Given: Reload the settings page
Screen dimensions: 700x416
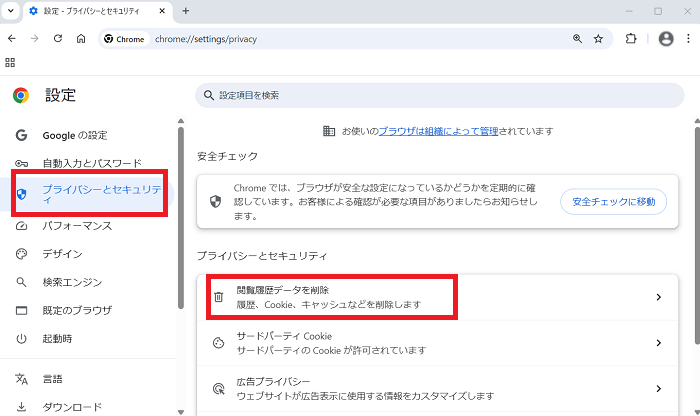Looking at the screenshot, I should click(58, 39).
